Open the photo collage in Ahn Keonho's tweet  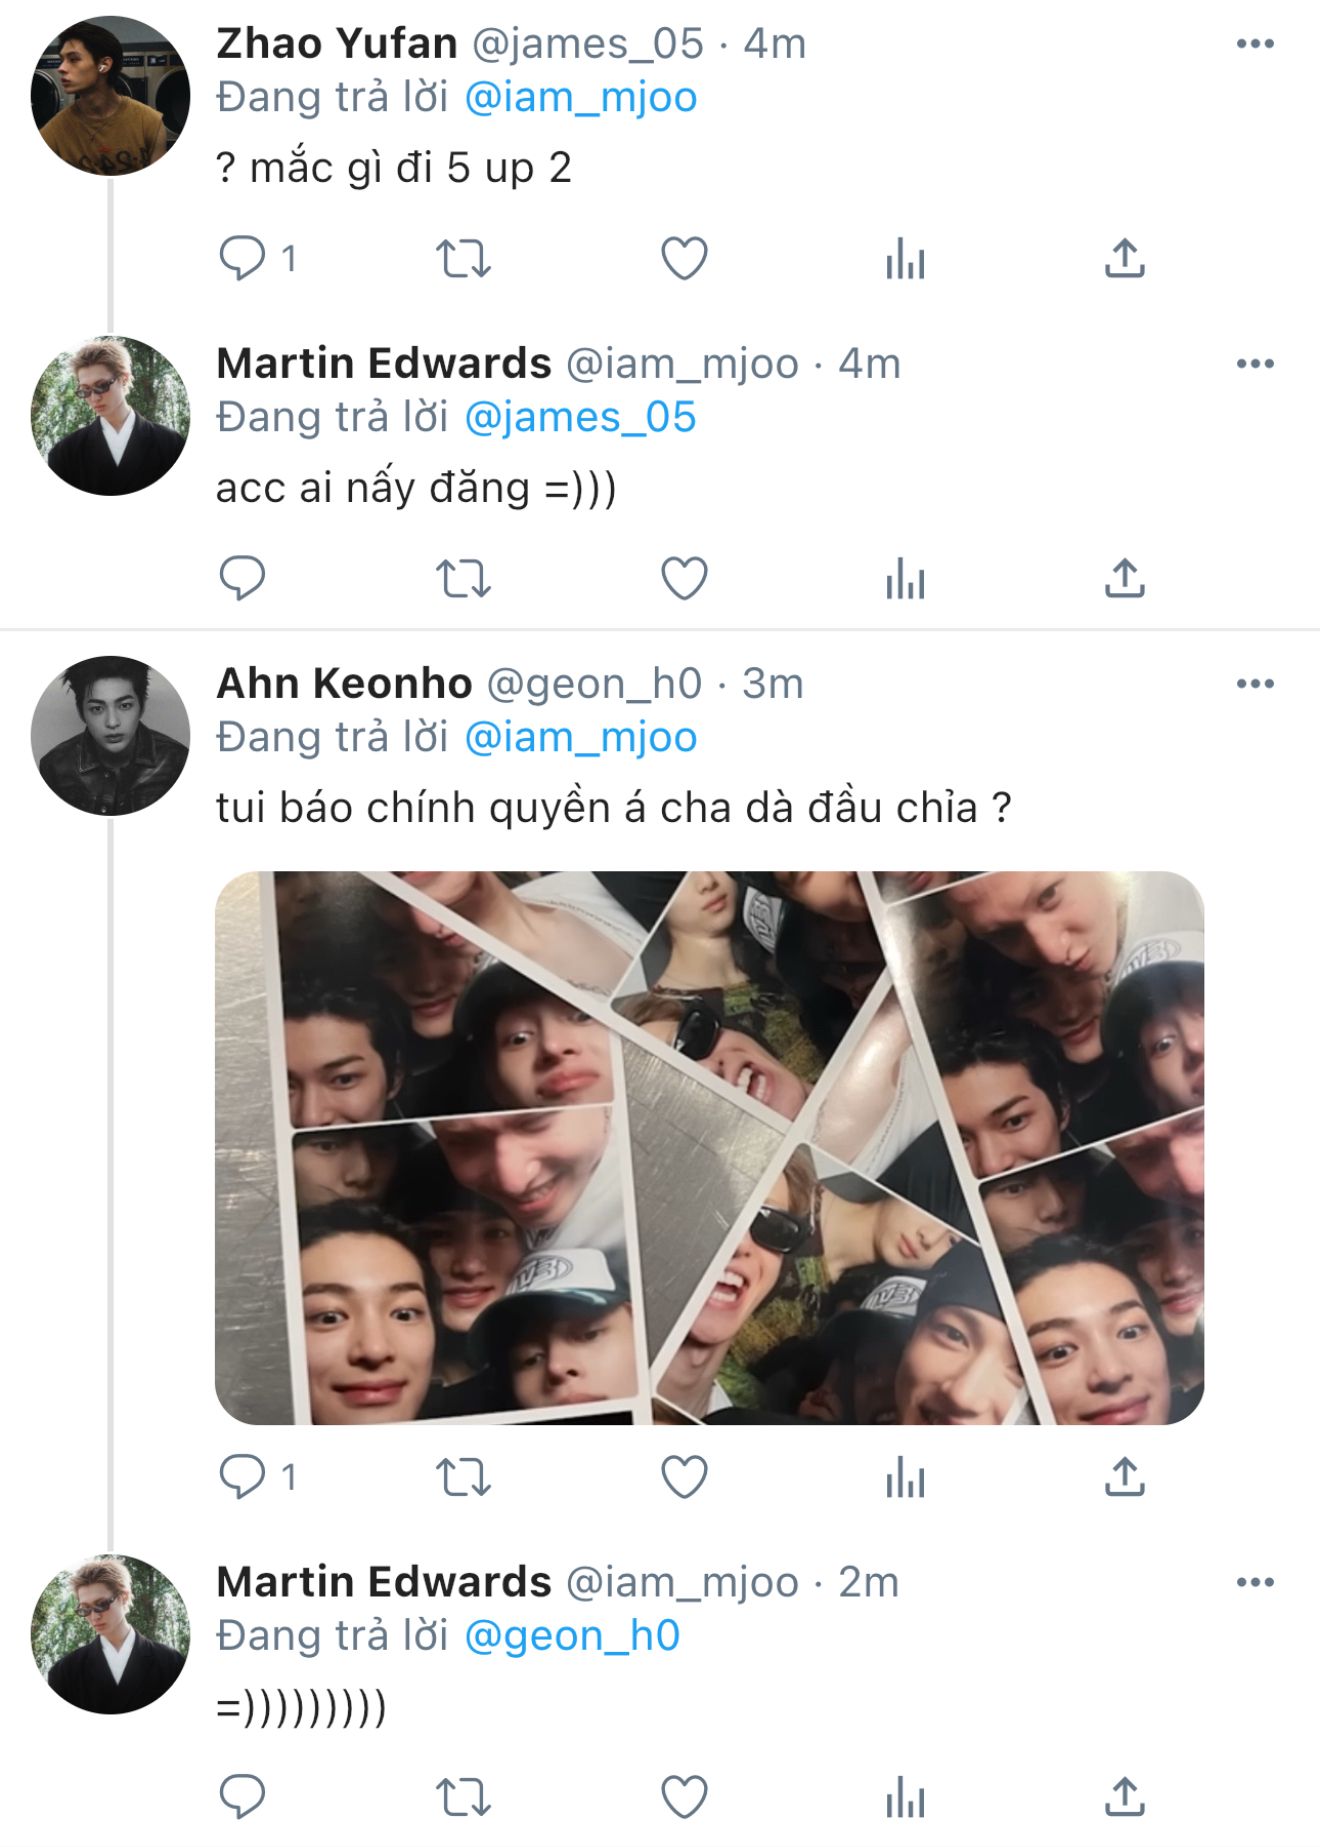pyautogui.click(x=709, y=1147)
